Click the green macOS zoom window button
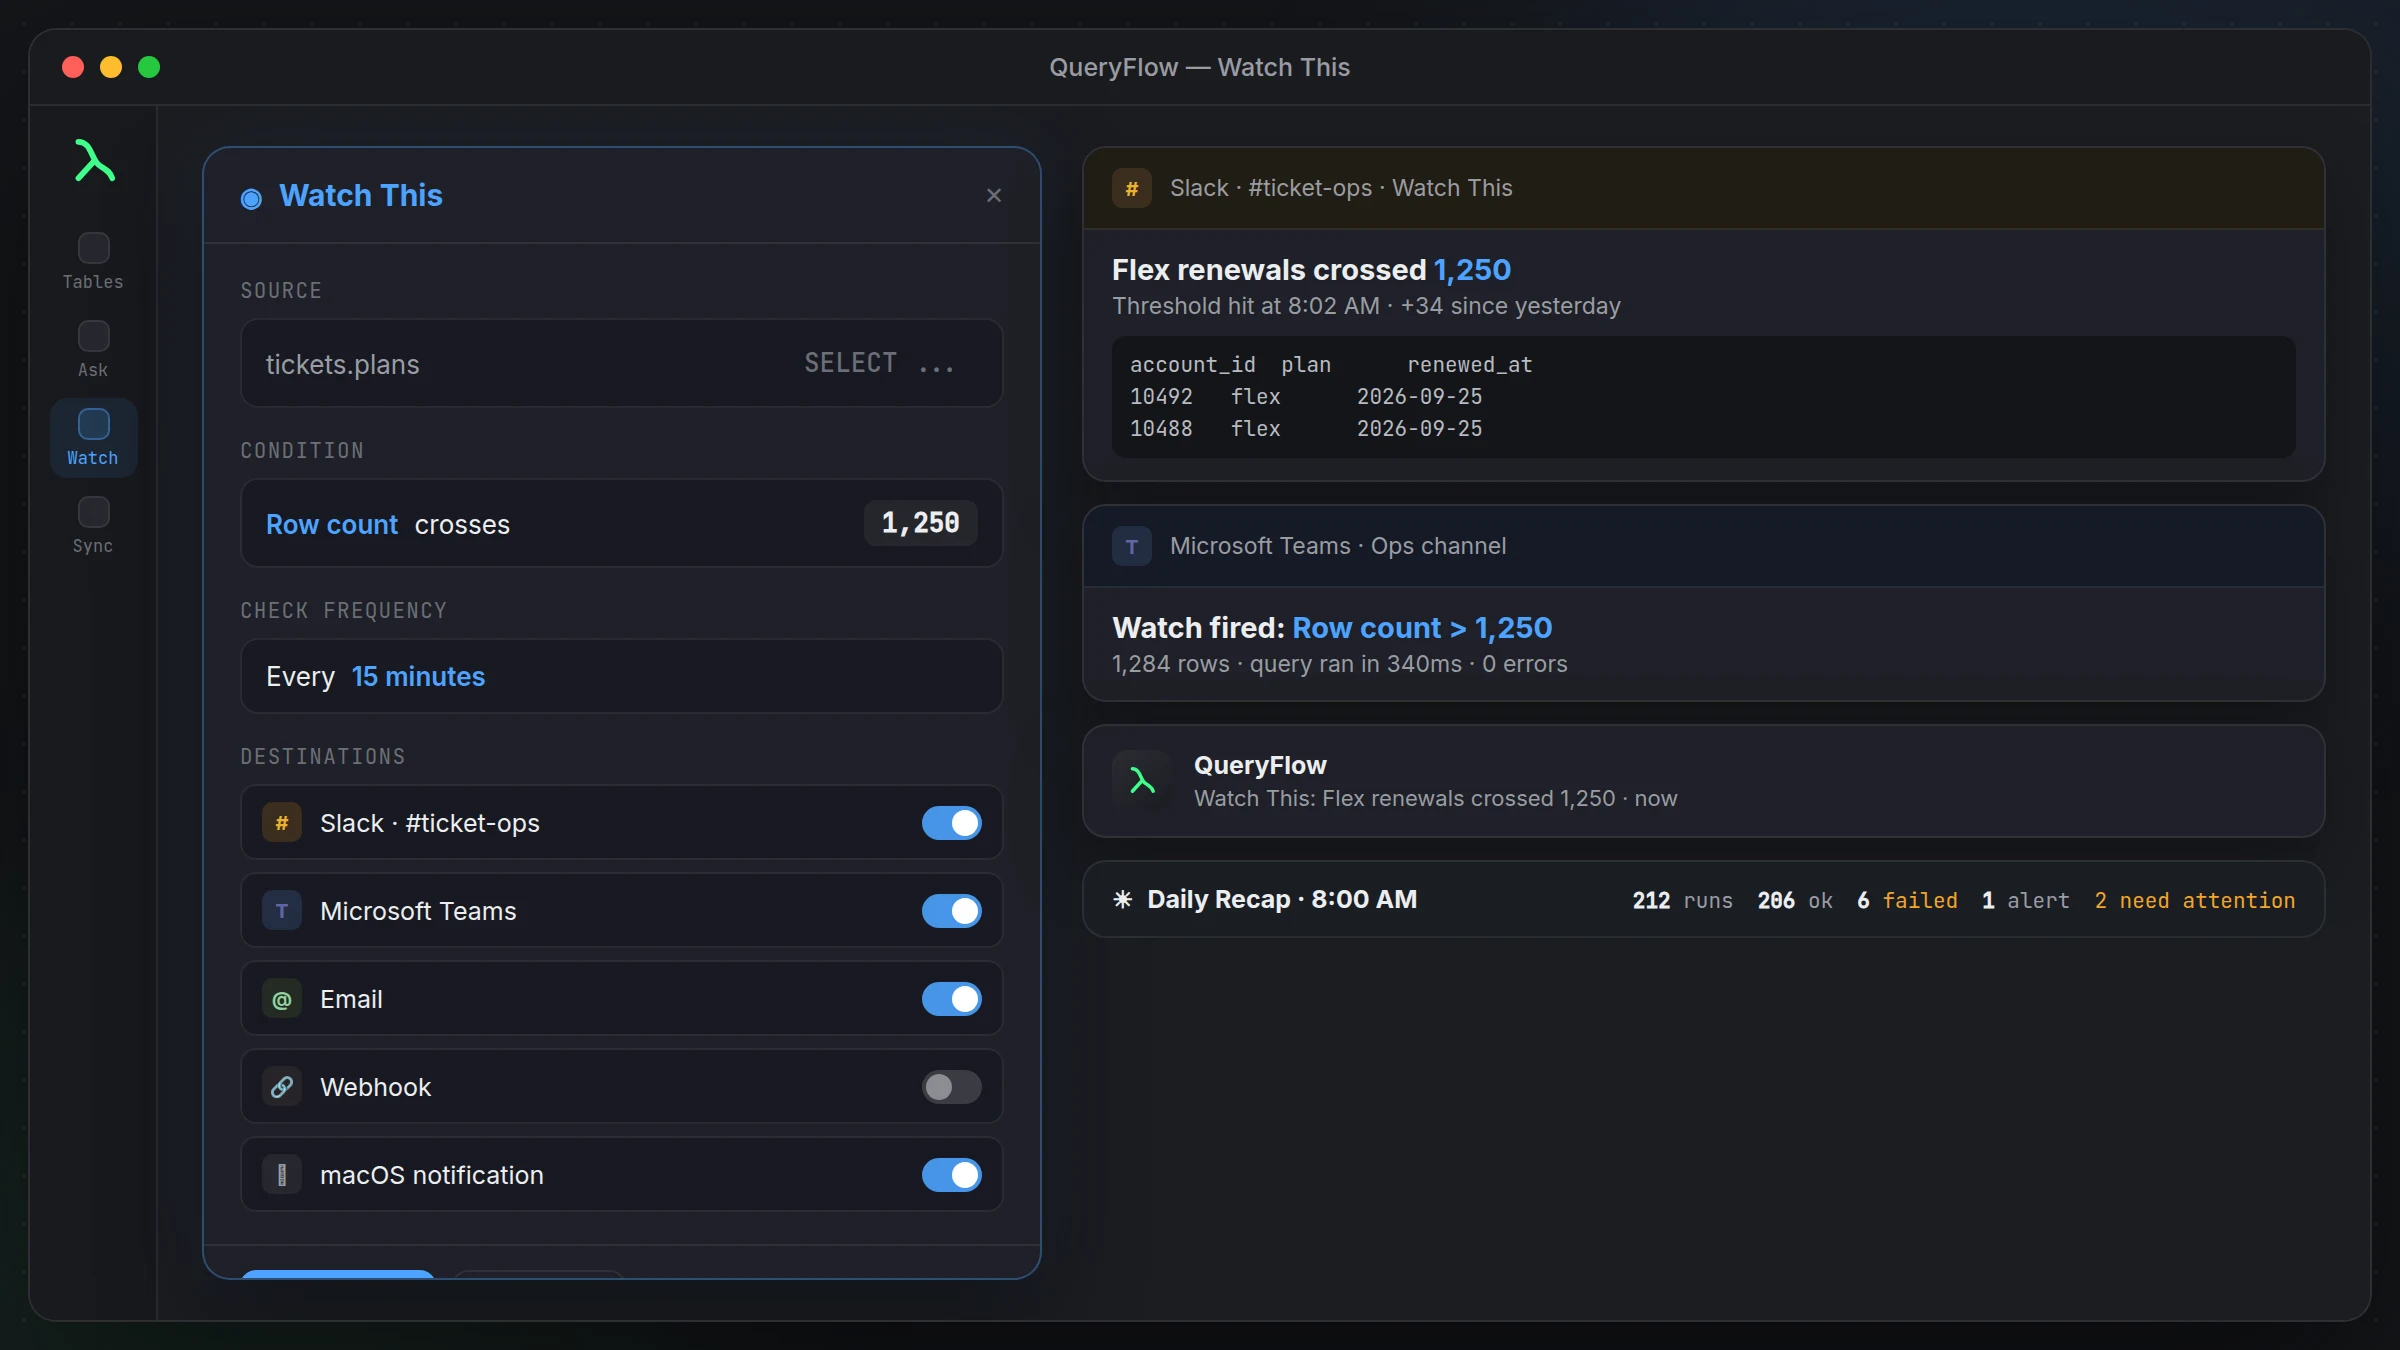Image resolution: width=2400 pixels, height=1350 pixels. [x=149, y=67]
